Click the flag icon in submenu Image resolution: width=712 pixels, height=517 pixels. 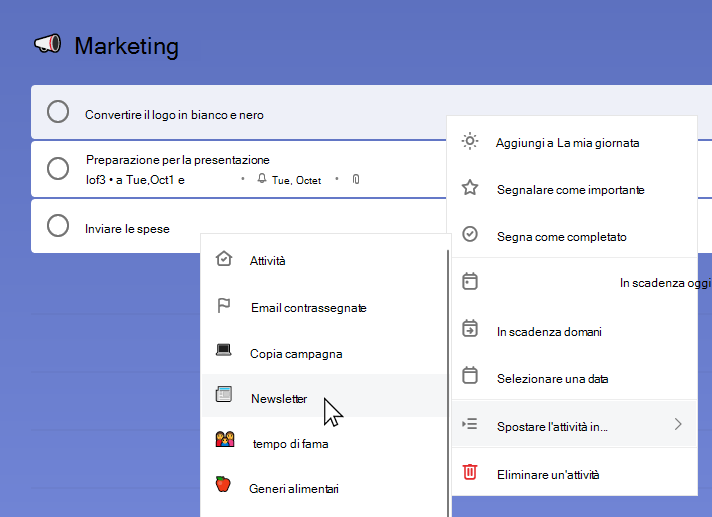(224, 305)
